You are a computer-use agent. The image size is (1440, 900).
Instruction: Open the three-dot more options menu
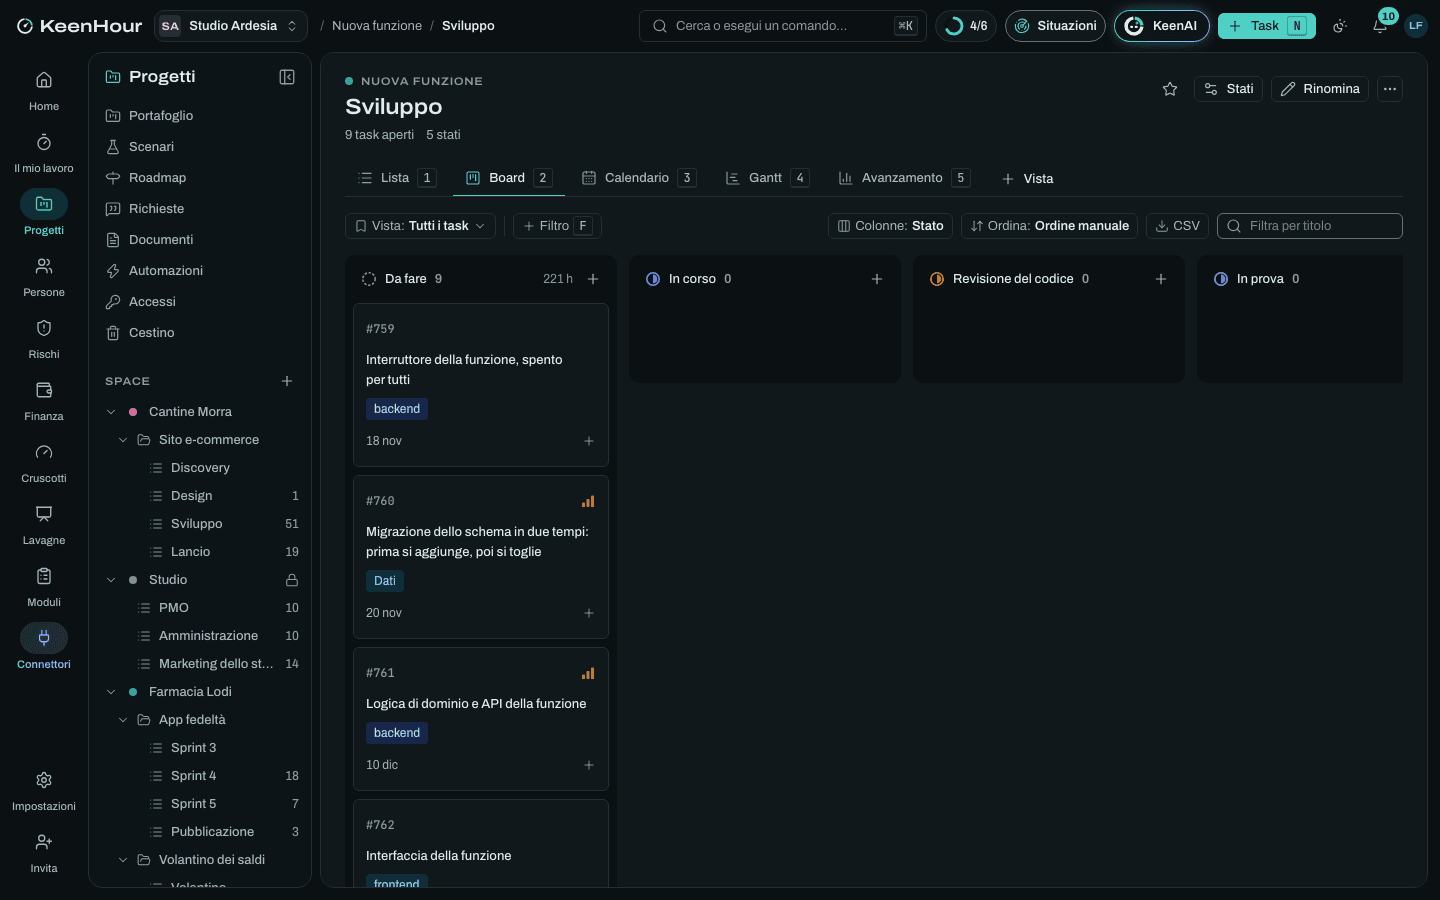tap(1390, 89)
